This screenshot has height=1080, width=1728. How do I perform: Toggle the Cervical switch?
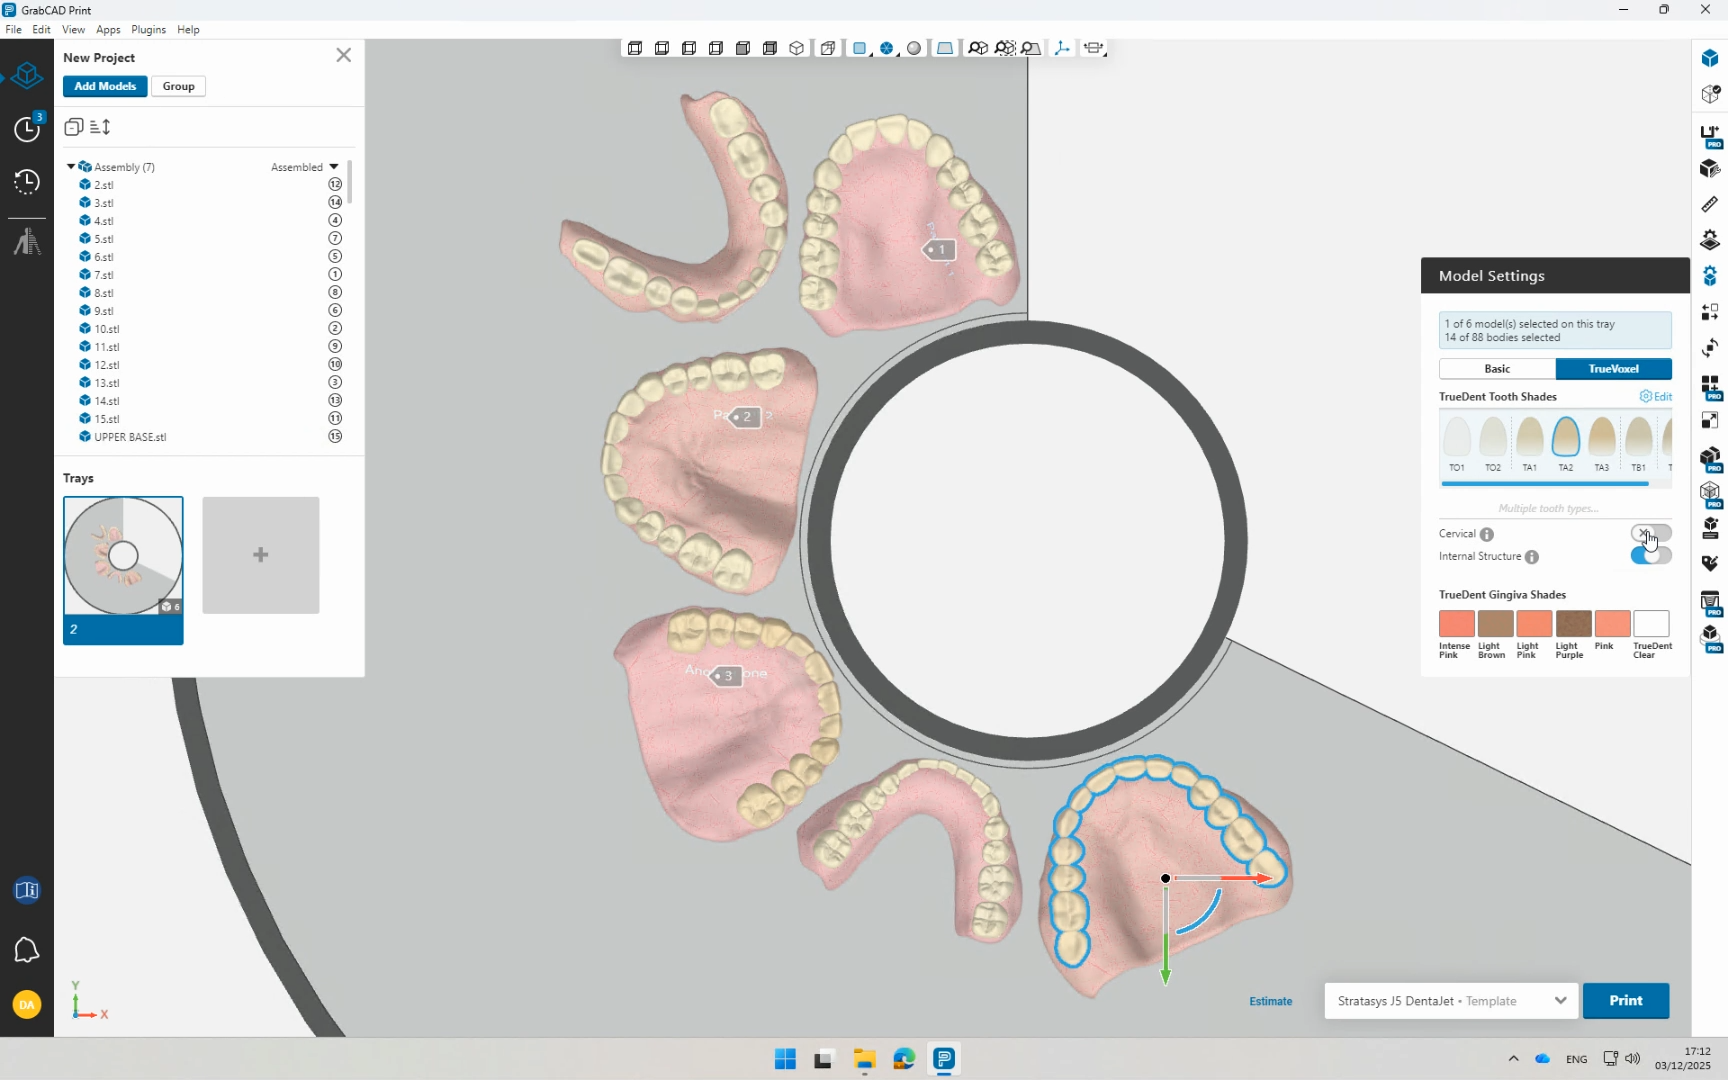point(1650,534)
